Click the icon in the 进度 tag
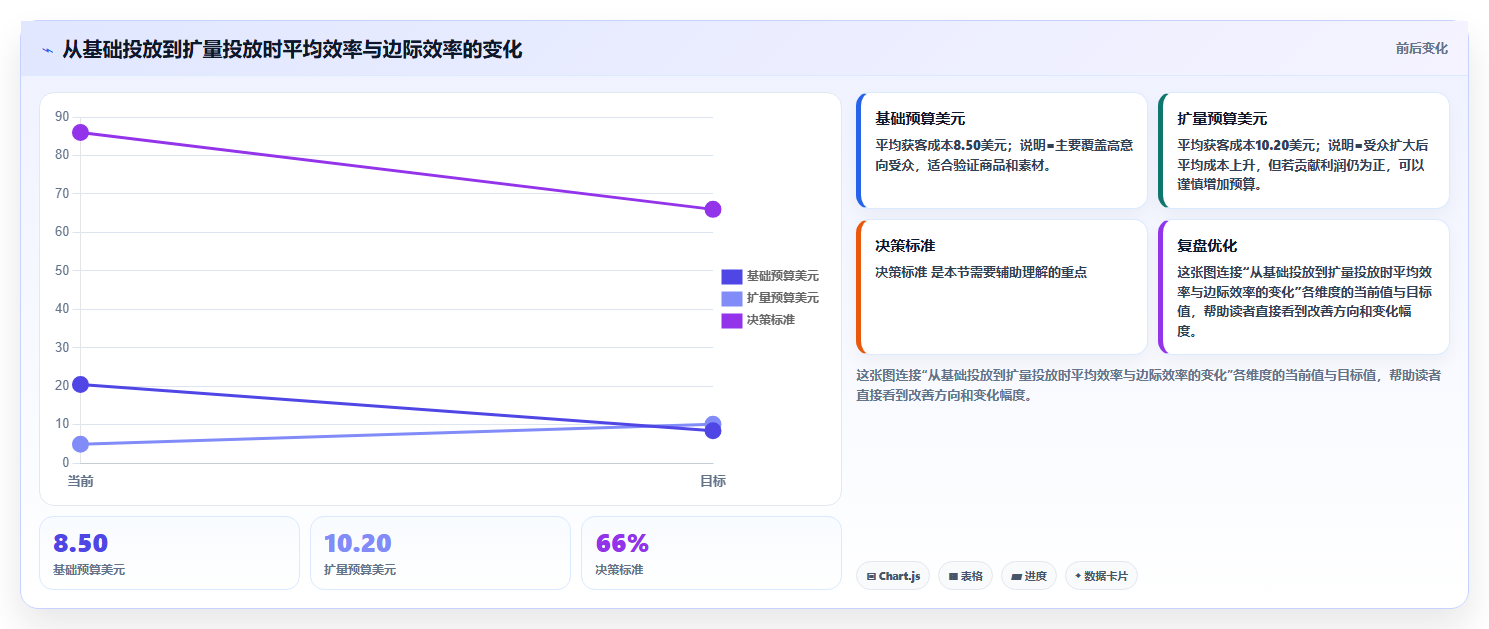1489x629 pixels. tap(1016, 576)
